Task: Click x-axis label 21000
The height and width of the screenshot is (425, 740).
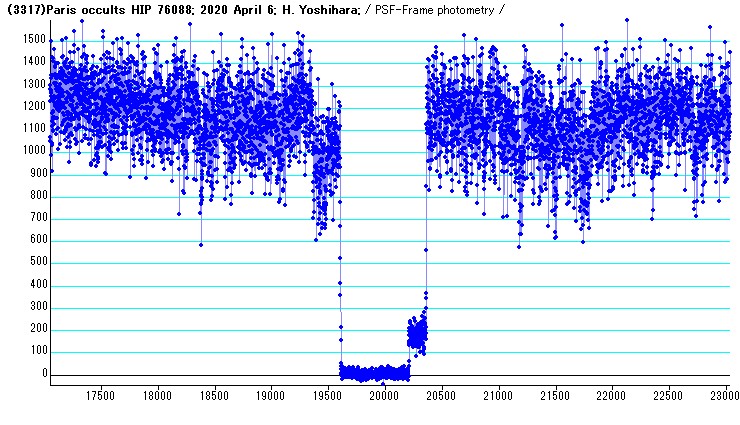Action: click(x=498, y=395)
